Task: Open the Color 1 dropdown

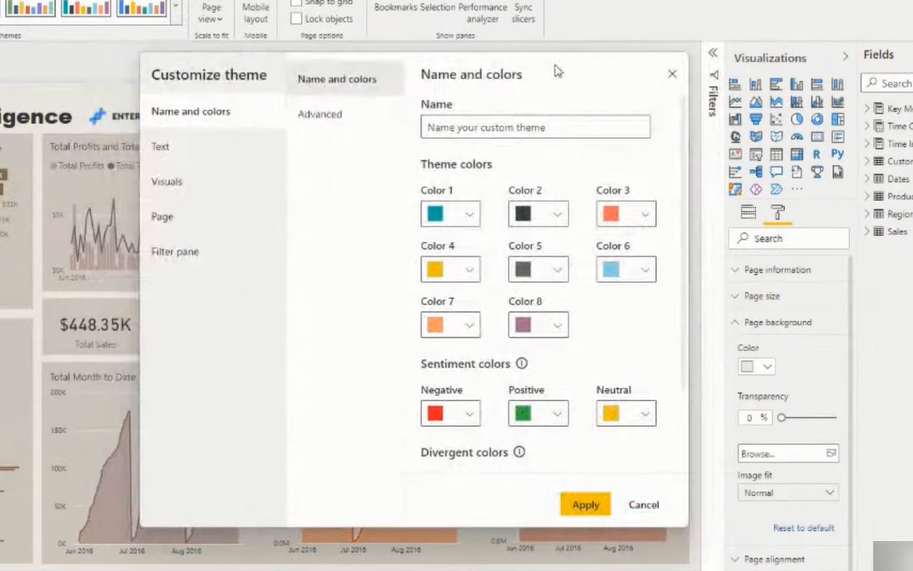Action: pyautogui.click(x=451, y=214)
